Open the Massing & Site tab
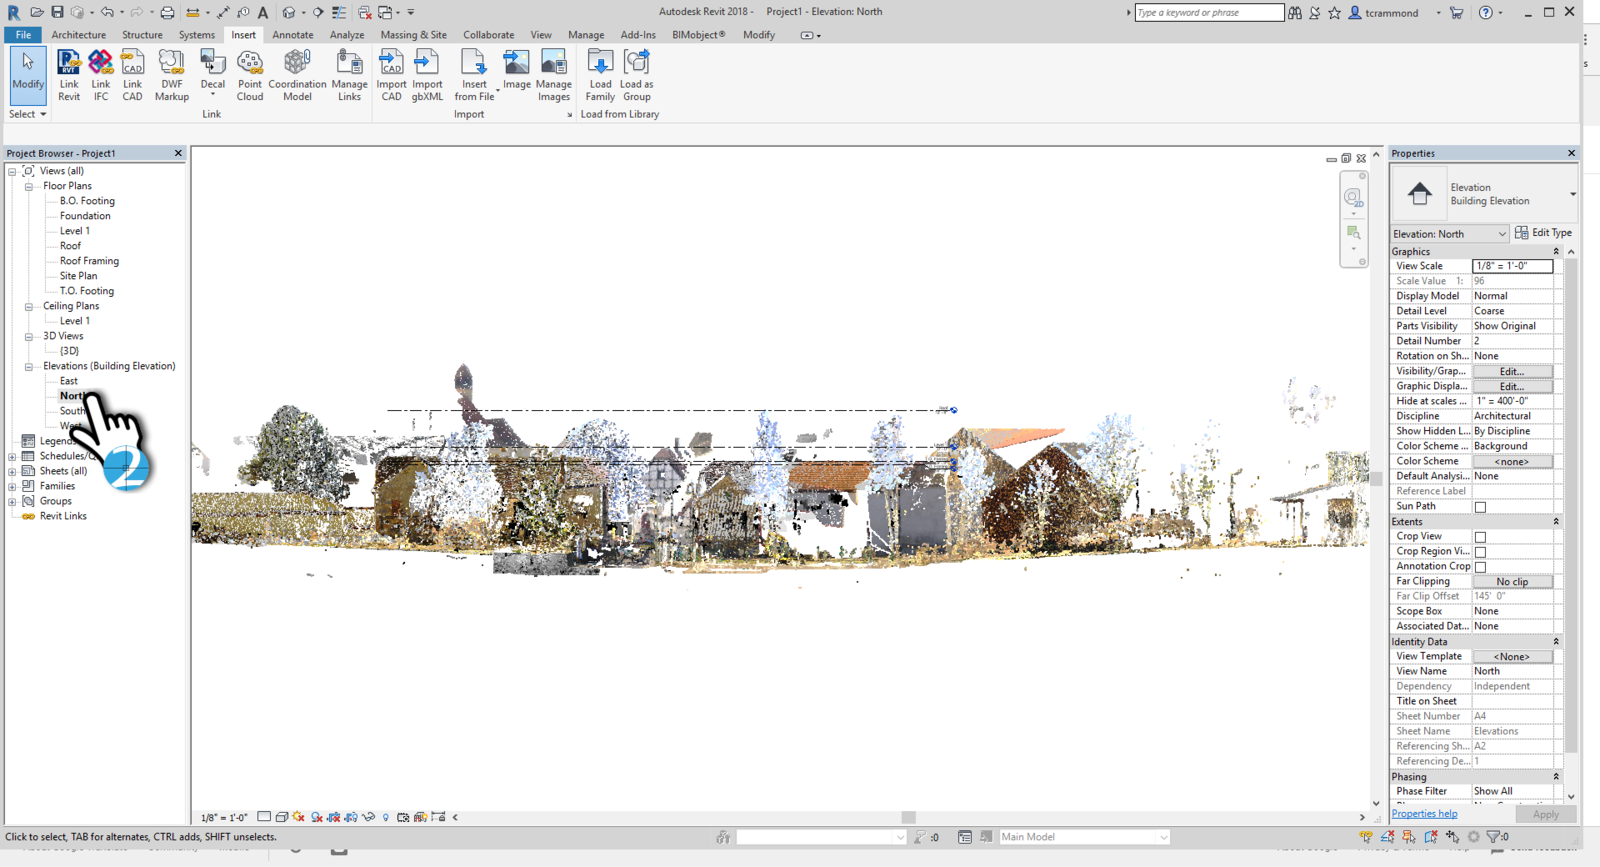The image size is (1600, 867). (x=413, y=35)
